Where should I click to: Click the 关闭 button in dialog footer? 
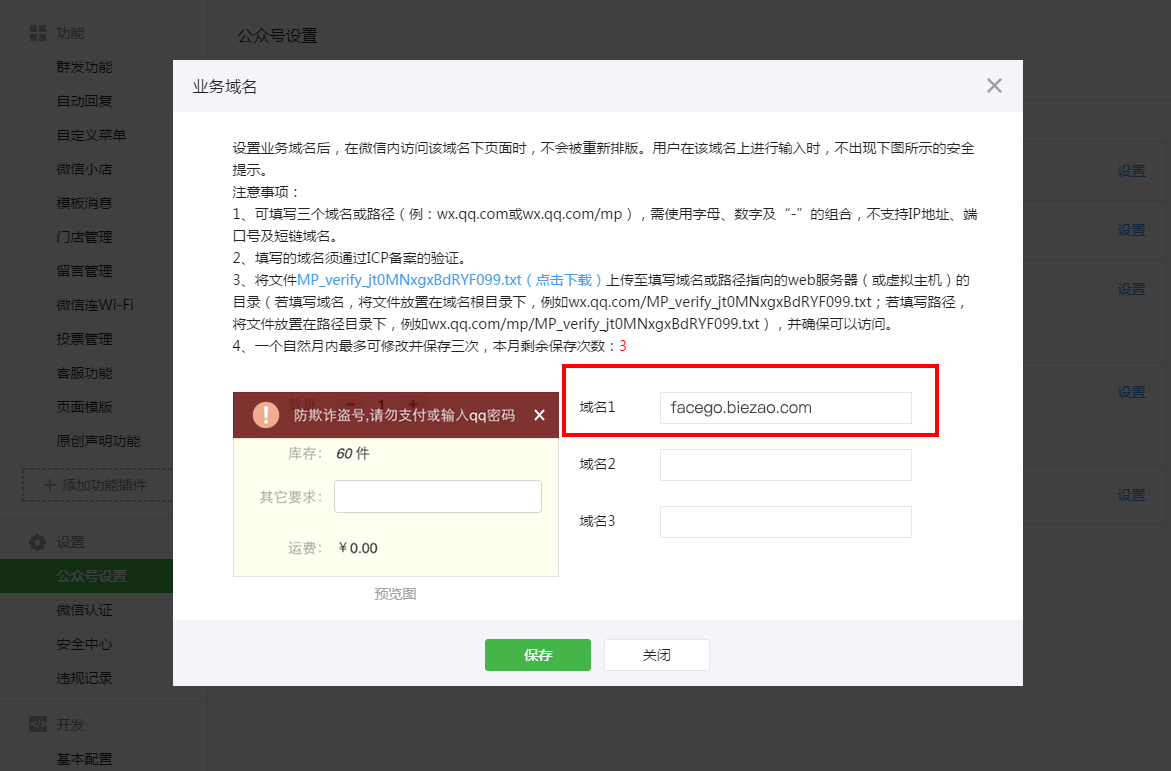point(656,655)
